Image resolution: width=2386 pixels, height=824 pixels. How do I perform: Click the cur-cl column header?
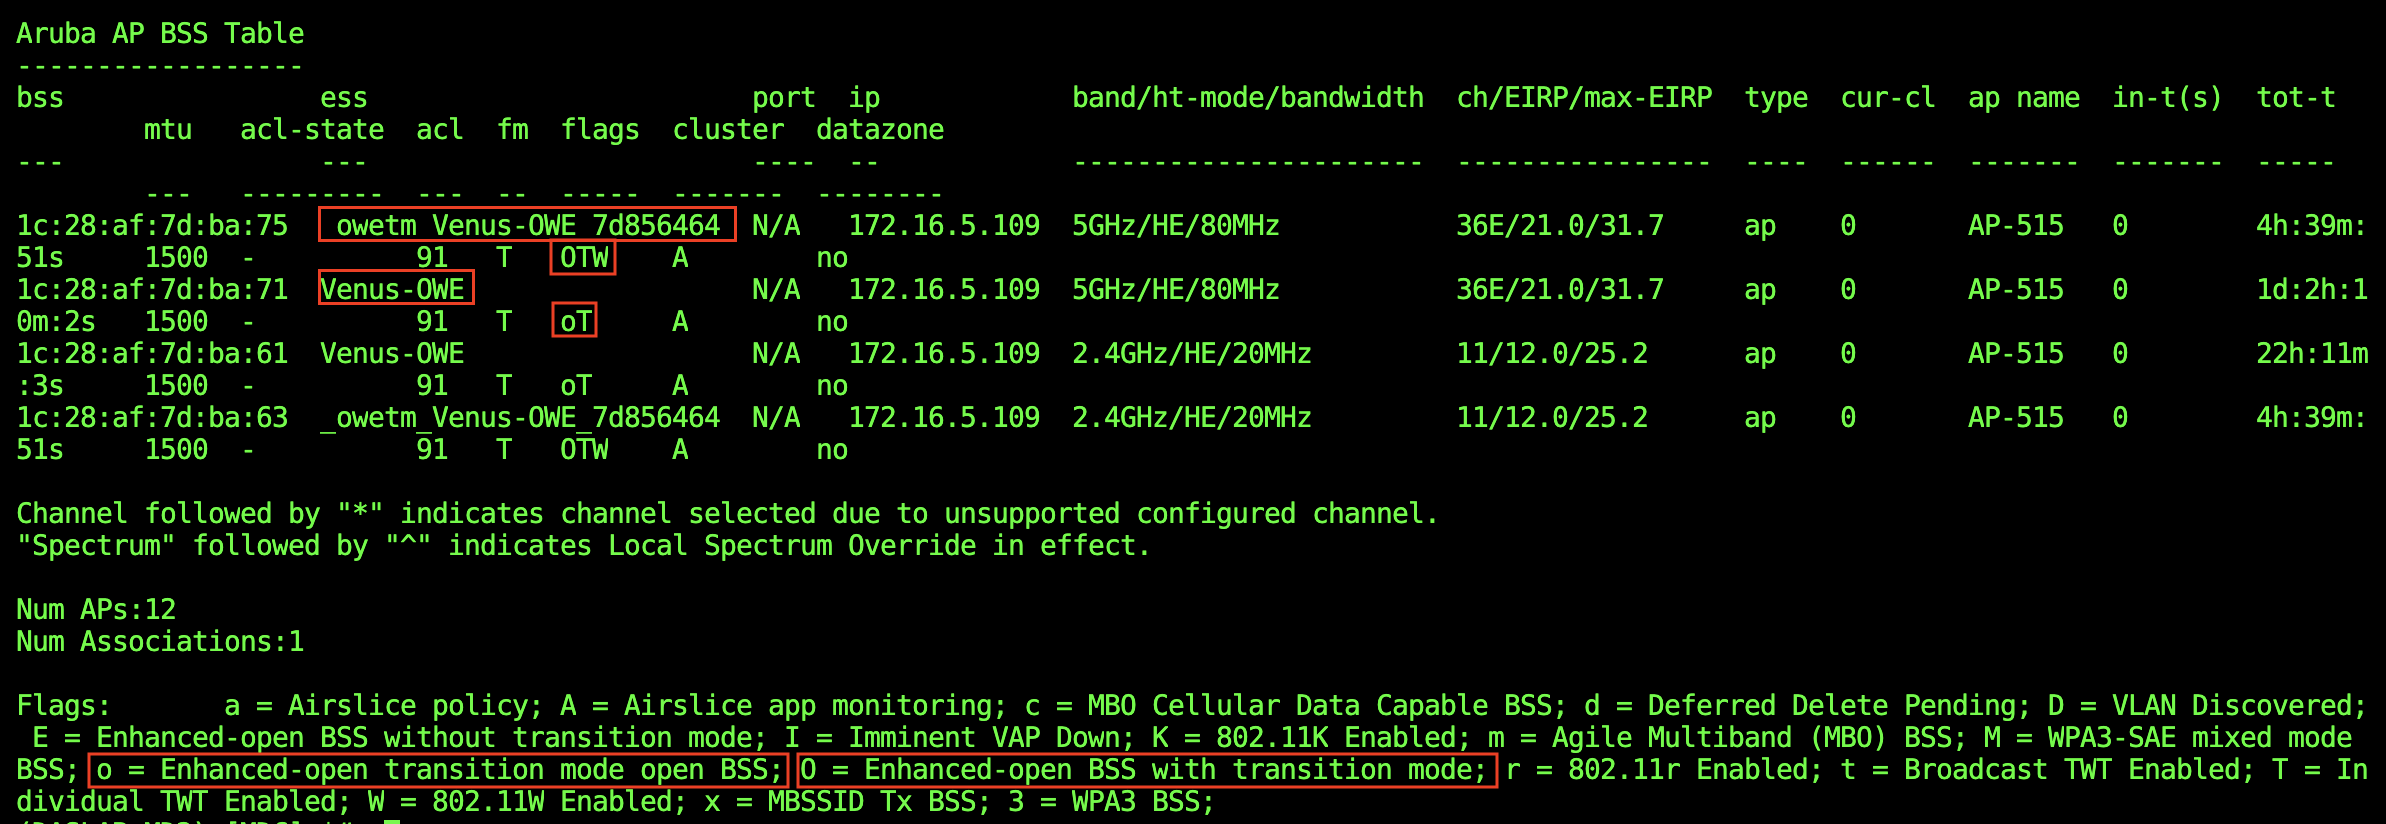(x=1887, y=98)
